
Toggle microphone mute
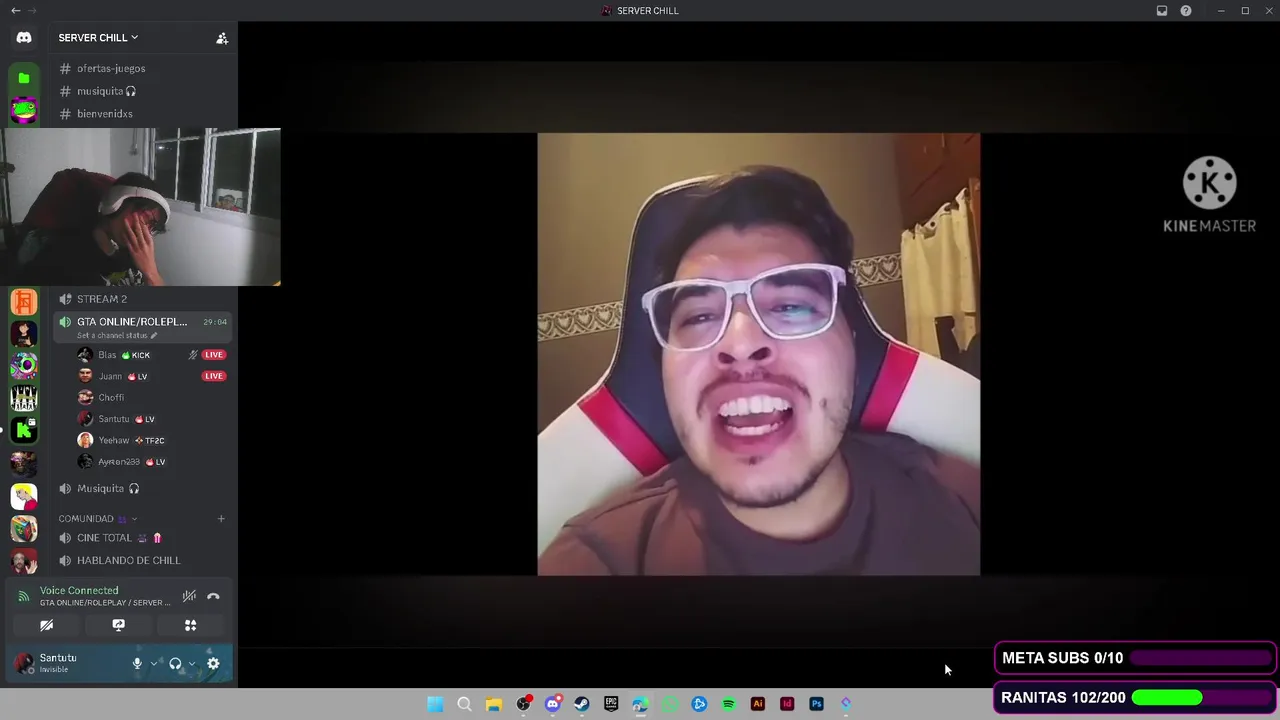[137, 663]
